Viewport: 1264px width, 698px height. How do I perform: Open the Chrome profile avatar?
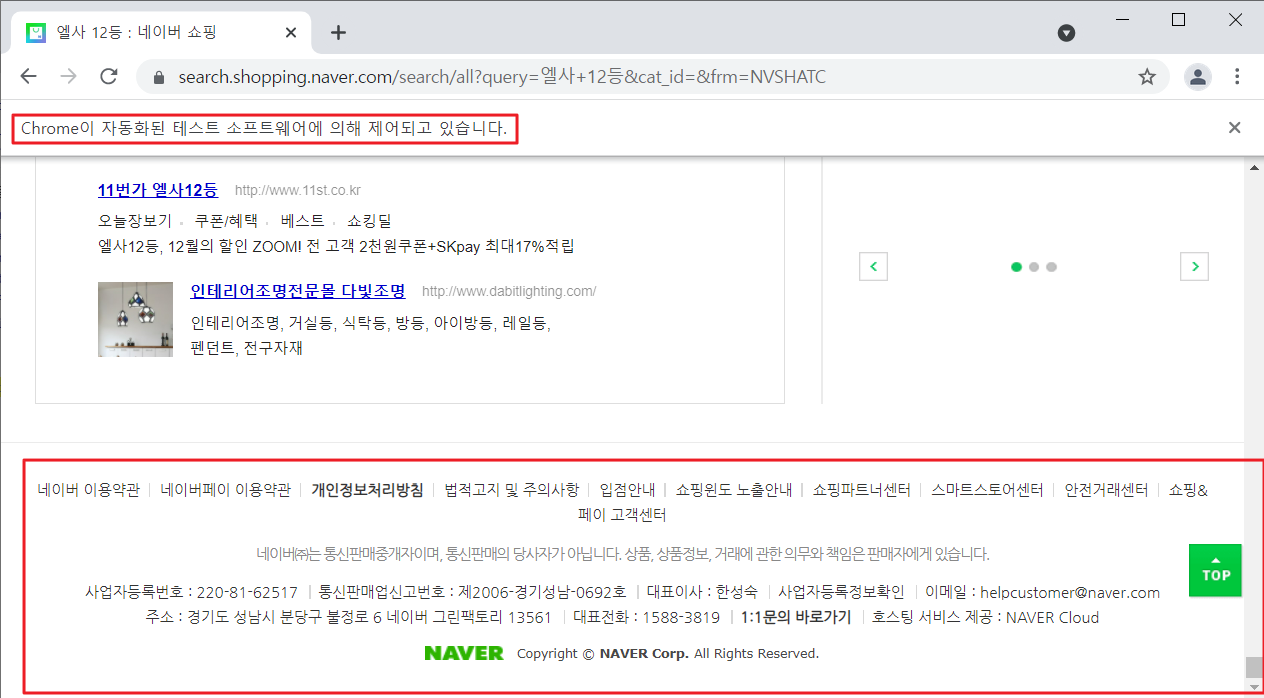(1197, 77)
